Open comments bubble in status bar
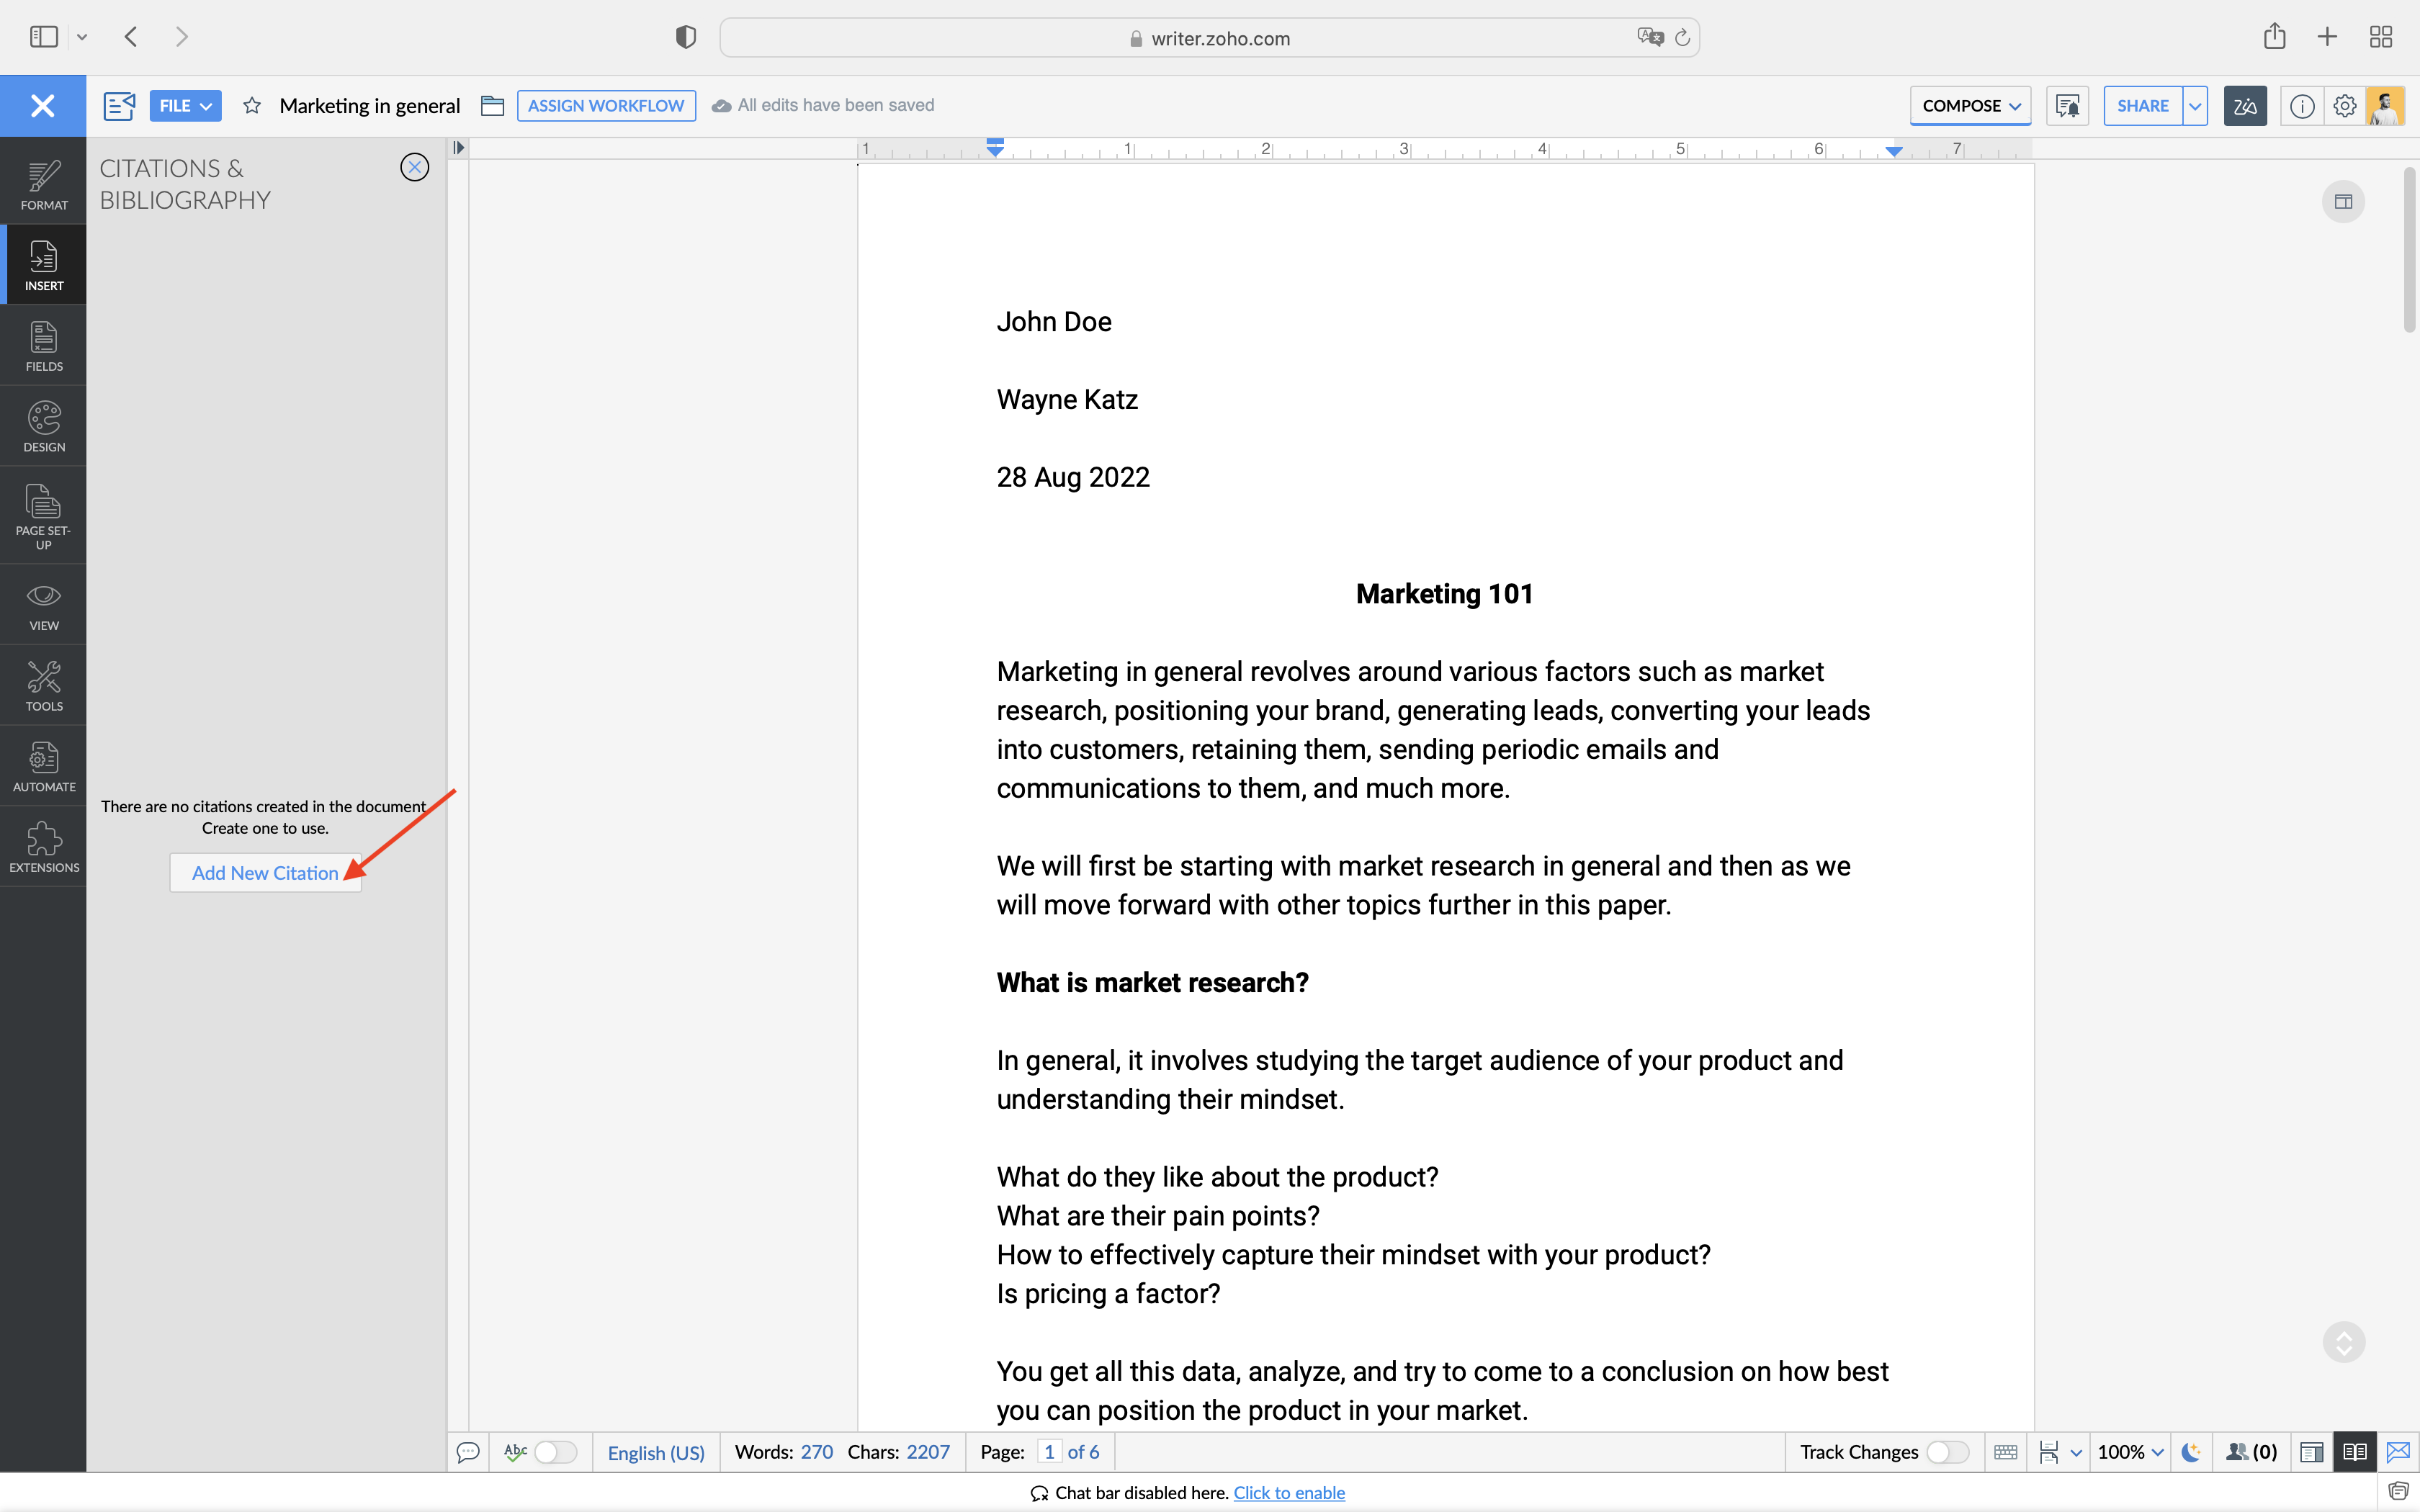 click(x=467, y=1452)
